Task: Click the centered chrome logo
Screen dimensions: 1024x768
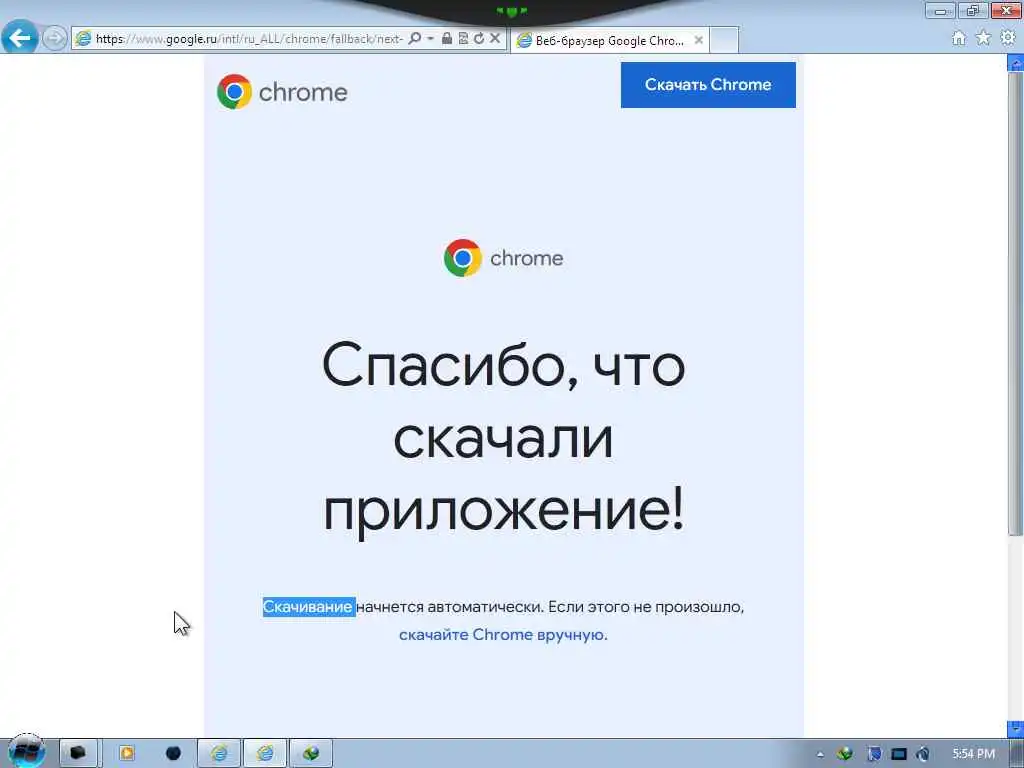Action: click(x=503, y=258)
